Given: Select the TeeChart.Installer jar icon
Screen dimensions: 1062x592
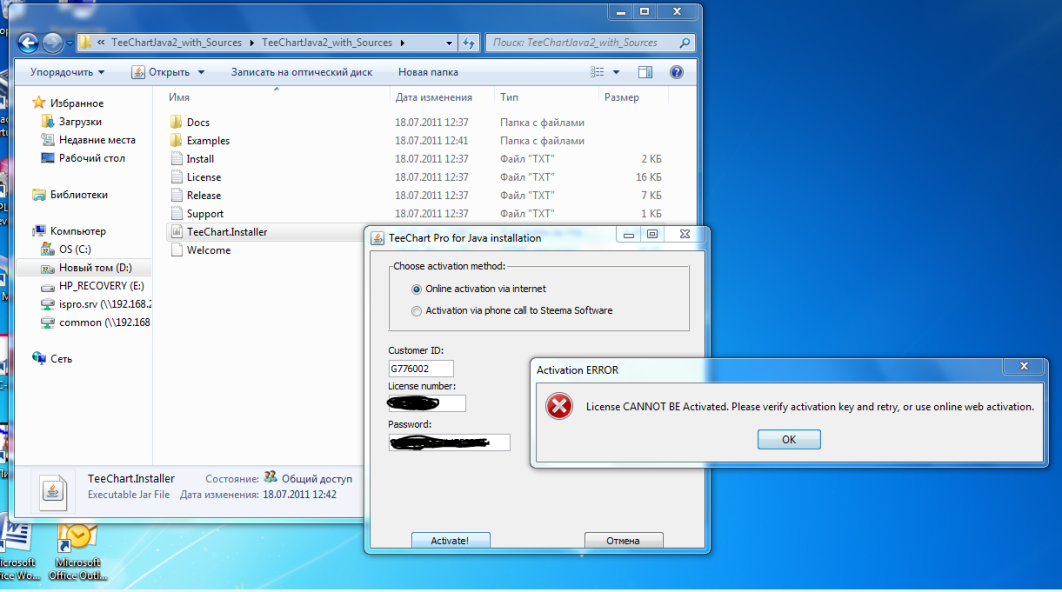Looking at the screenshot, I should [x=176, y=232].
